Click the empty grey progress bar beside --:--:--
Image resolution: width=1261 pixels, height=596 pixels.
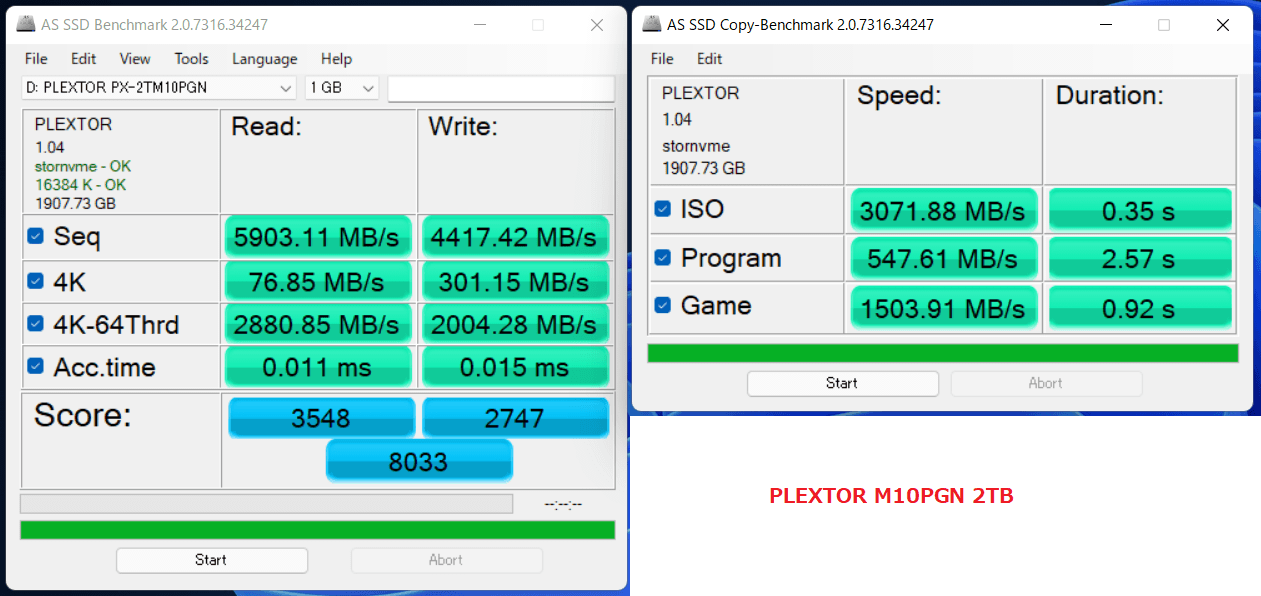tap(266, 503)
